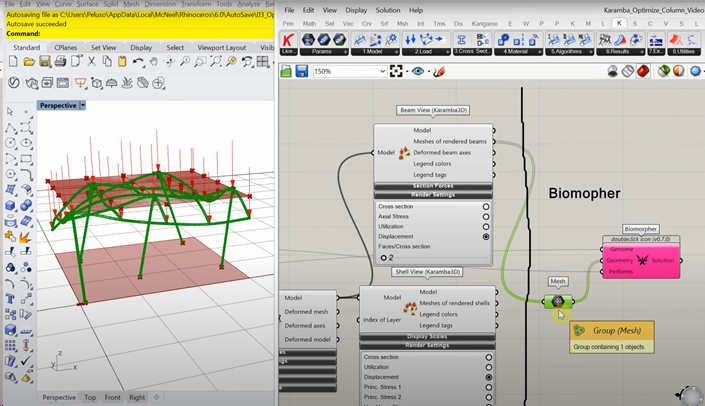Select the Text T tool

(x=11, y=299)
